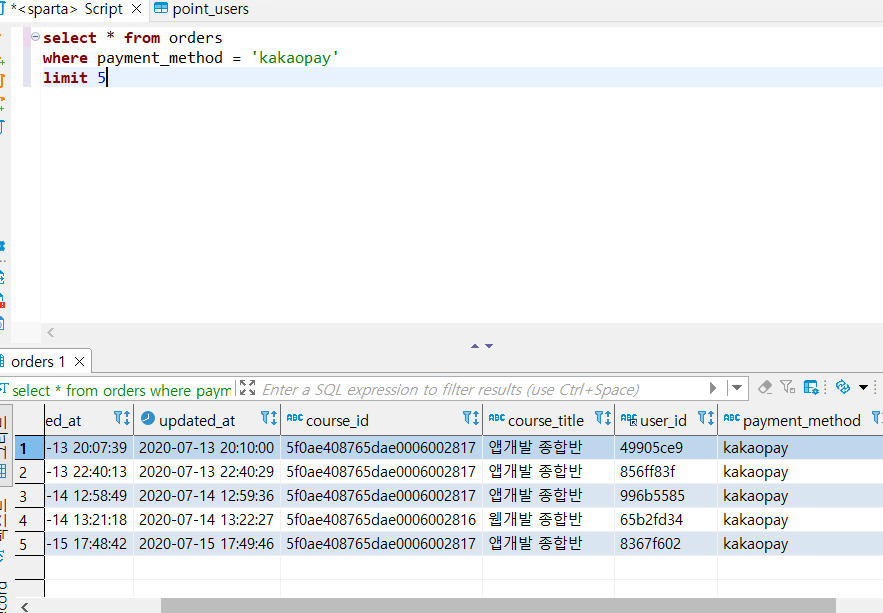The image size is (883, 613).
Task: Maximize the filter panel with expand icon
Action: (247, 387)
